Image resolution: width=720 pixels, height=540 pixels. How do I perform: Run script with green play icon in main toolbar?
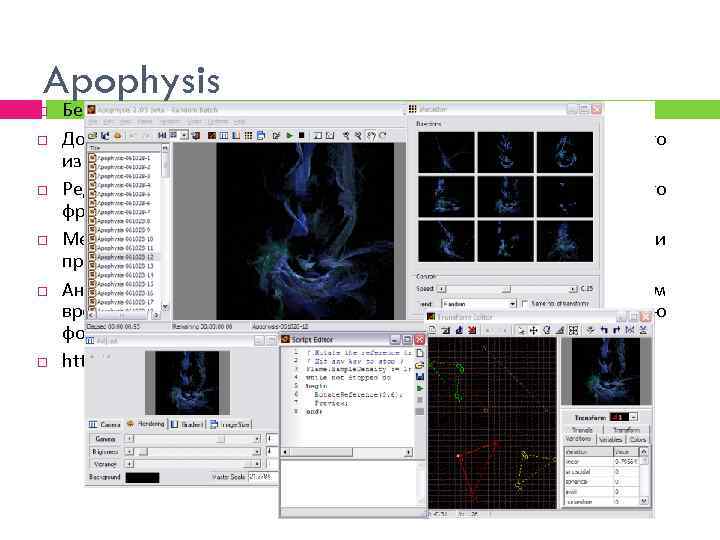pos(289,135)
